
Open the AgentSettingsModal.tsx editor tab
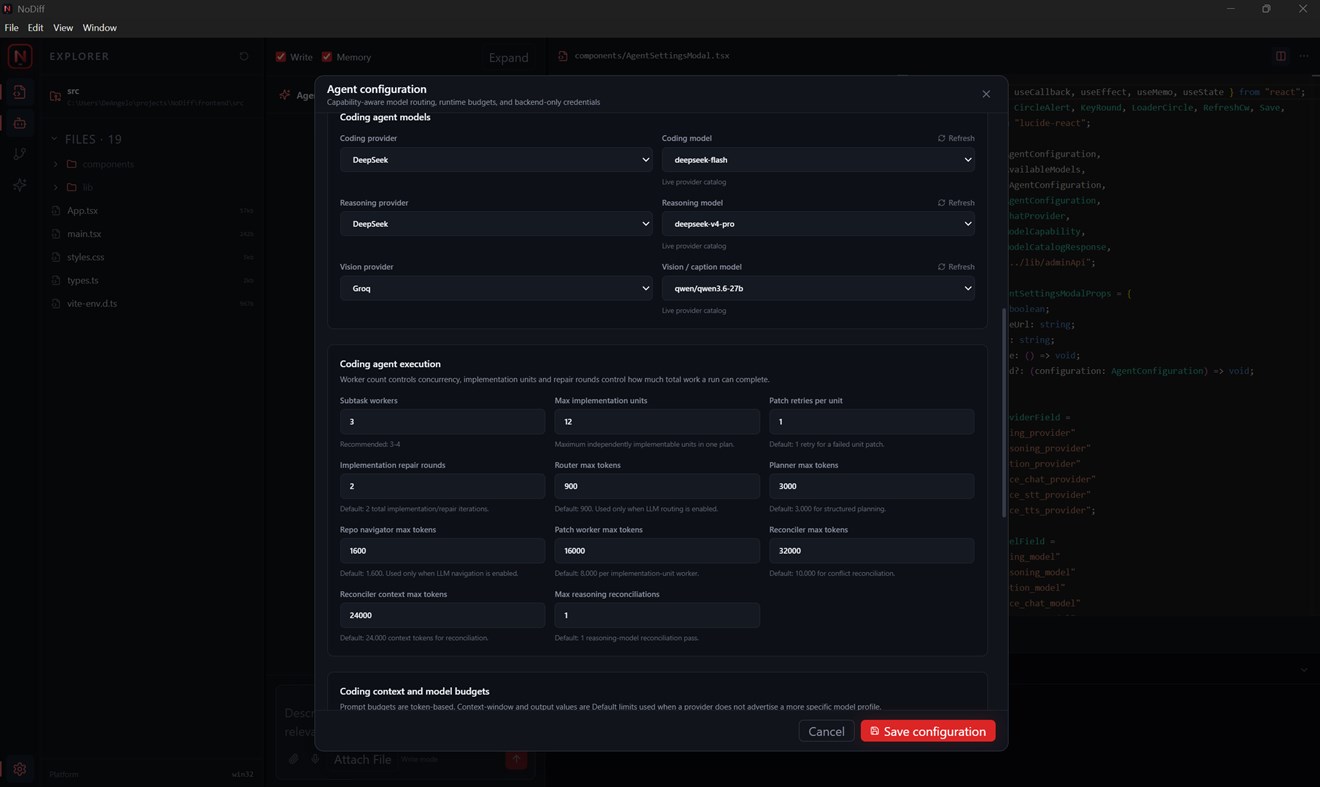(x=644, y=56)
